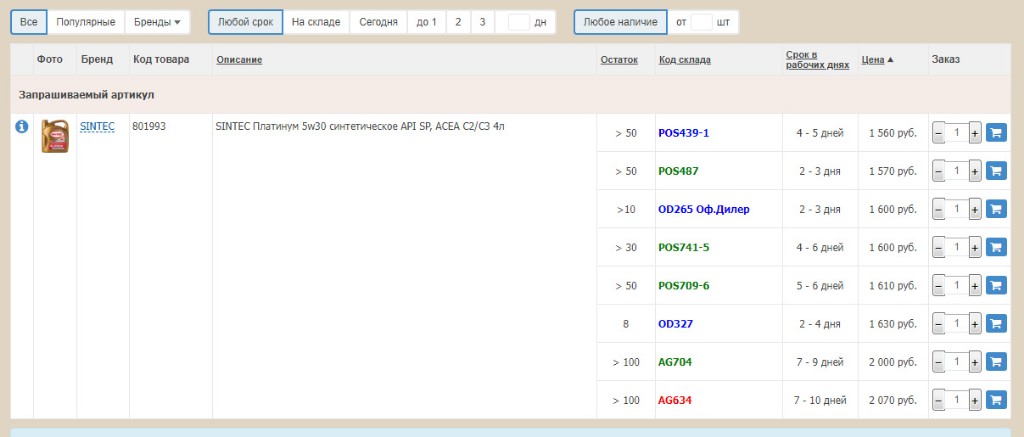Sort table by Код склада column
This screenshot has width=1024, height=437.
pos(684,60)
